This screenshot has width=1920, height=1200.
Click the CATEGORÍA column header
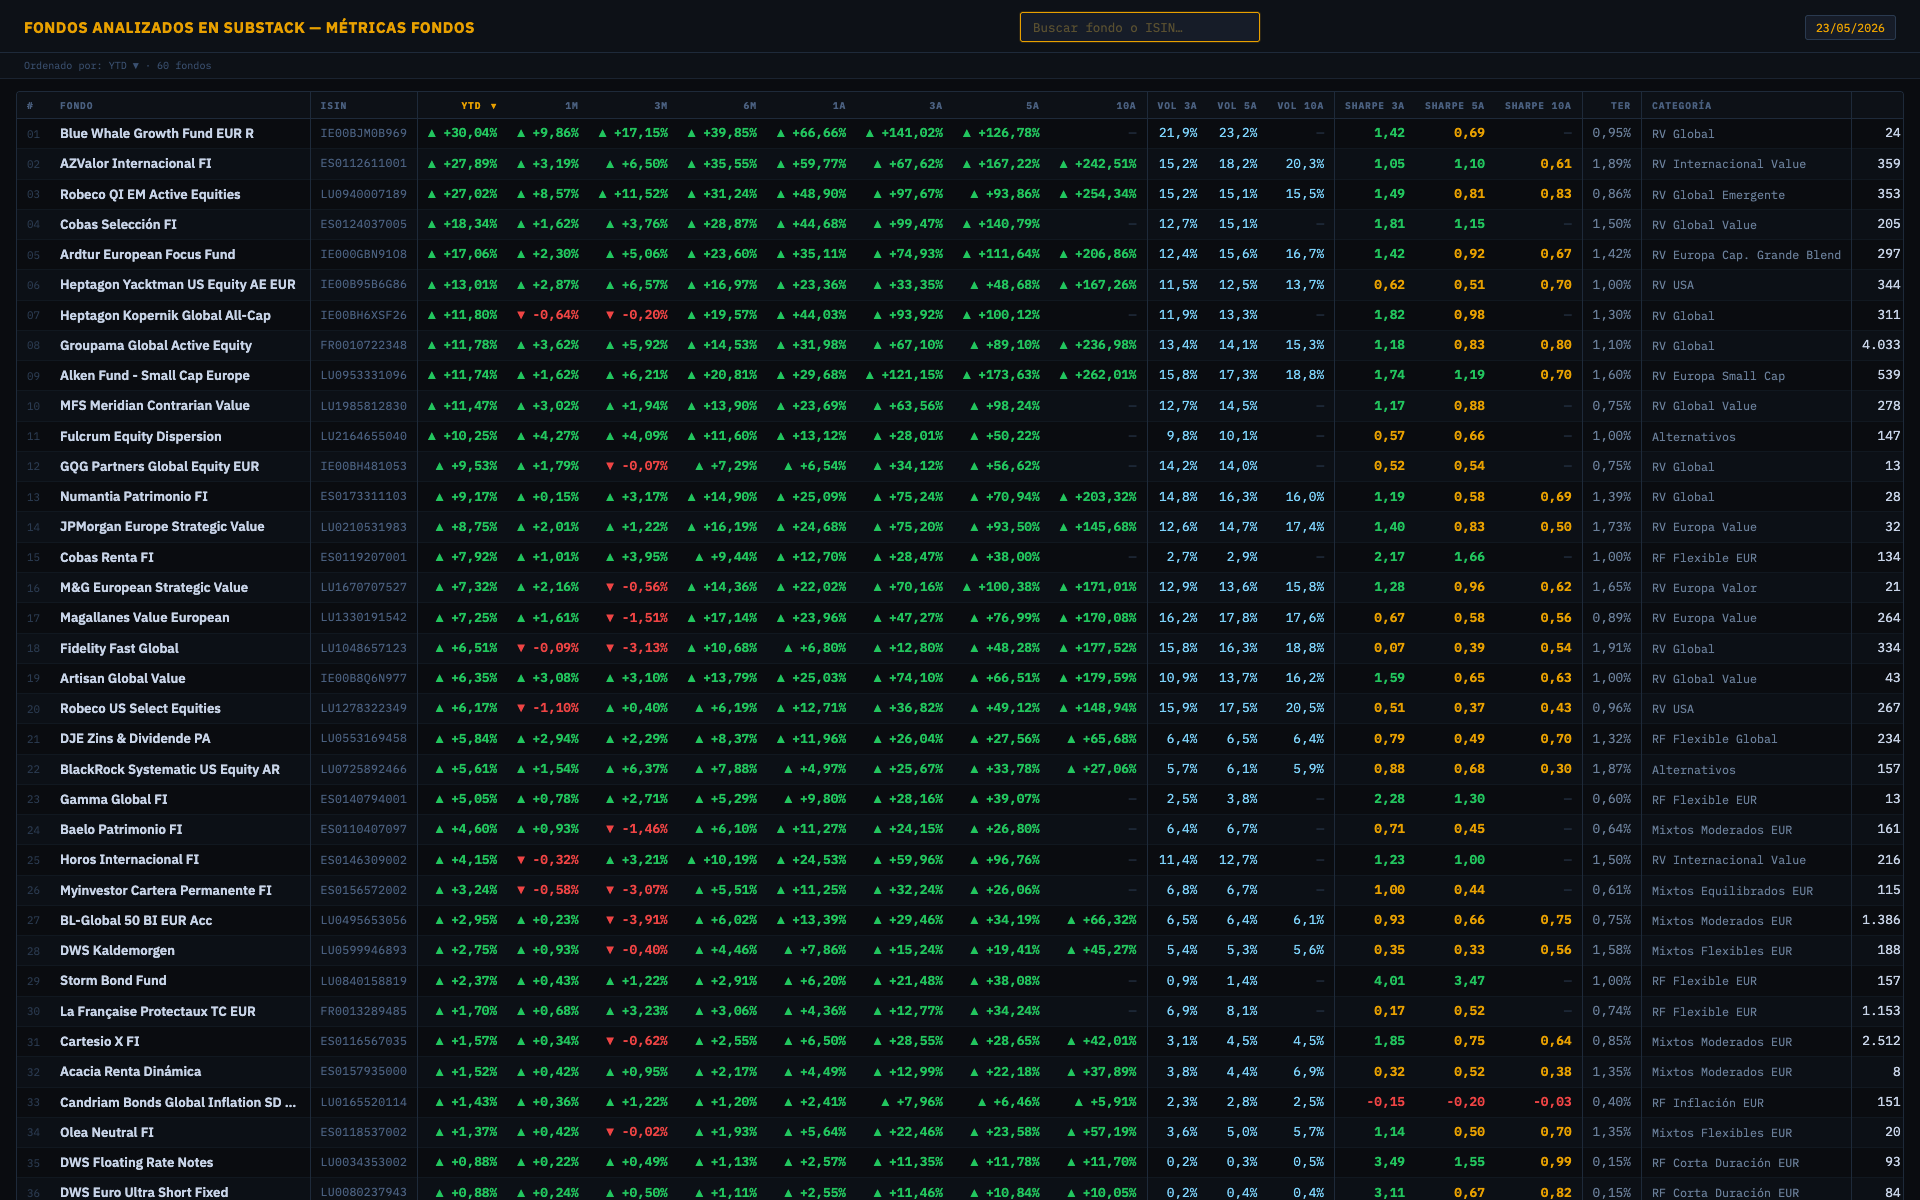tap(1681, 105)
